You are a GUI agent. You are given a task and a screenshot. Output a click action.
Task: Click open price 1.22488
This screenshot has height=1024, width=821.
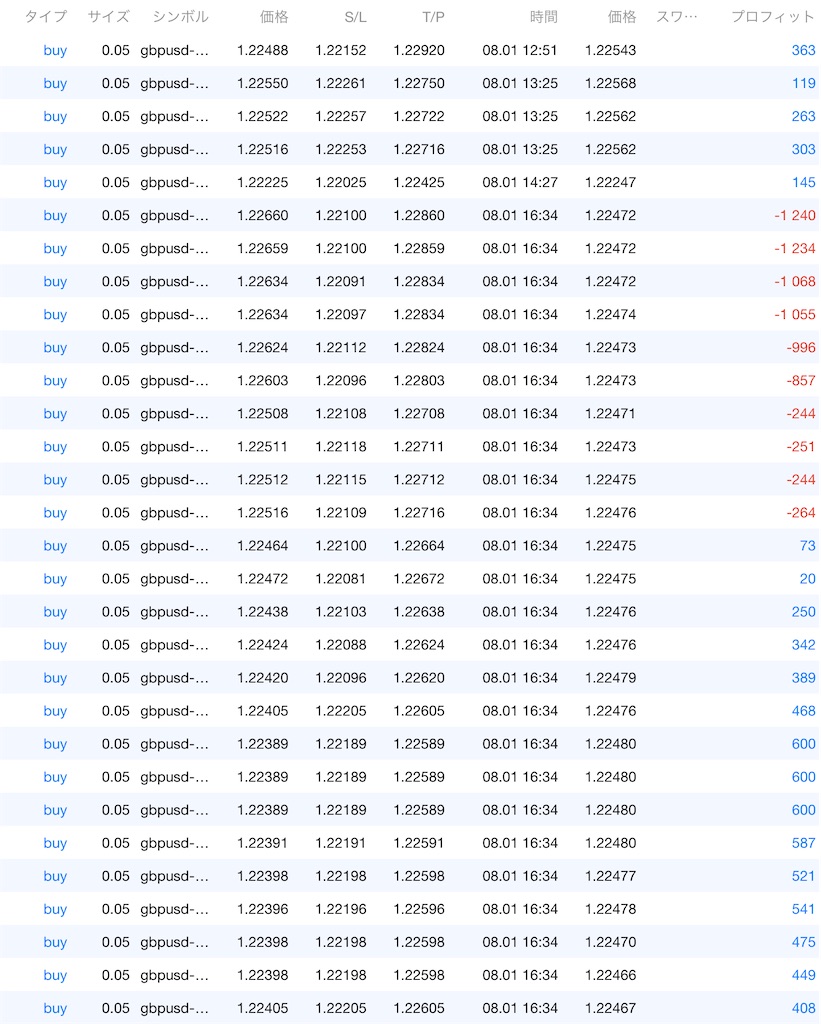pyautogui.click(x=263, y=50)
